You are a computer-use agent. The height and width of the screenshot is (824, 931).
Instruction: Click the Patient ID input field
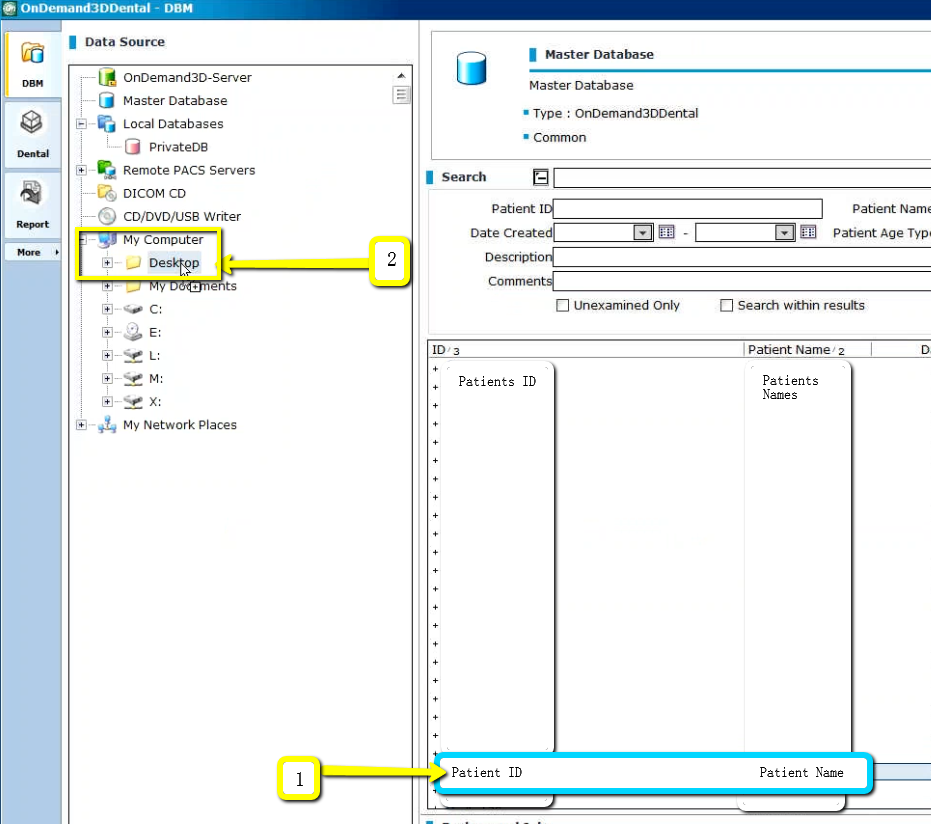click(x=688, y=208)
